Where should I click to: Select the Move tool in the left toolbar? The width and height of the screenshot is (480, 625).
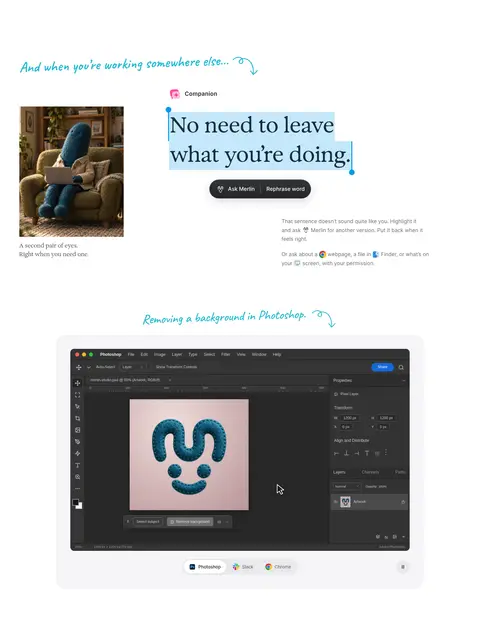pyautogui.click(x=77, y=383)
